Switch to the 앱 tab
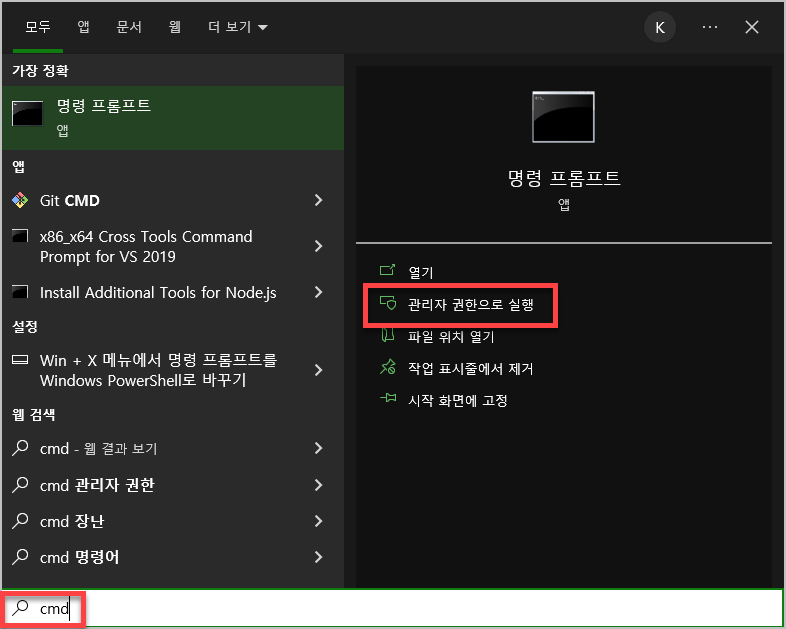The width and height of the screenshot is (786, 629). pyautogui.click(x=84, y=27)
